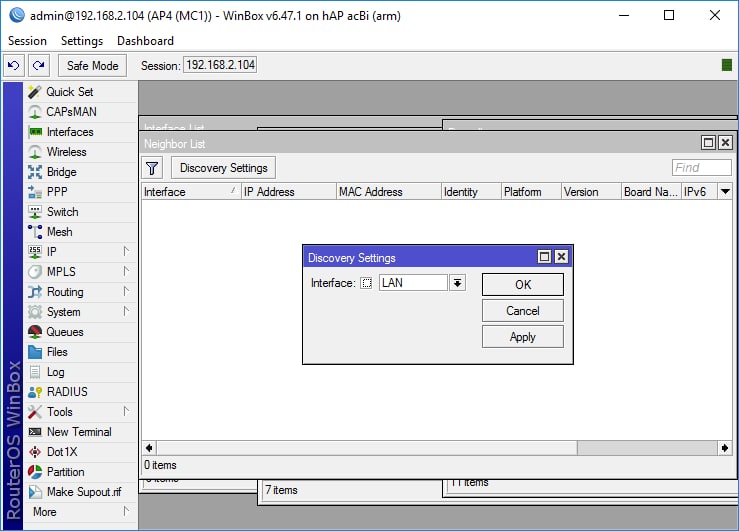Screen dimensions: 739x531
Task: Click the New Terminal console icon
Action: click(x=34, y=432)
